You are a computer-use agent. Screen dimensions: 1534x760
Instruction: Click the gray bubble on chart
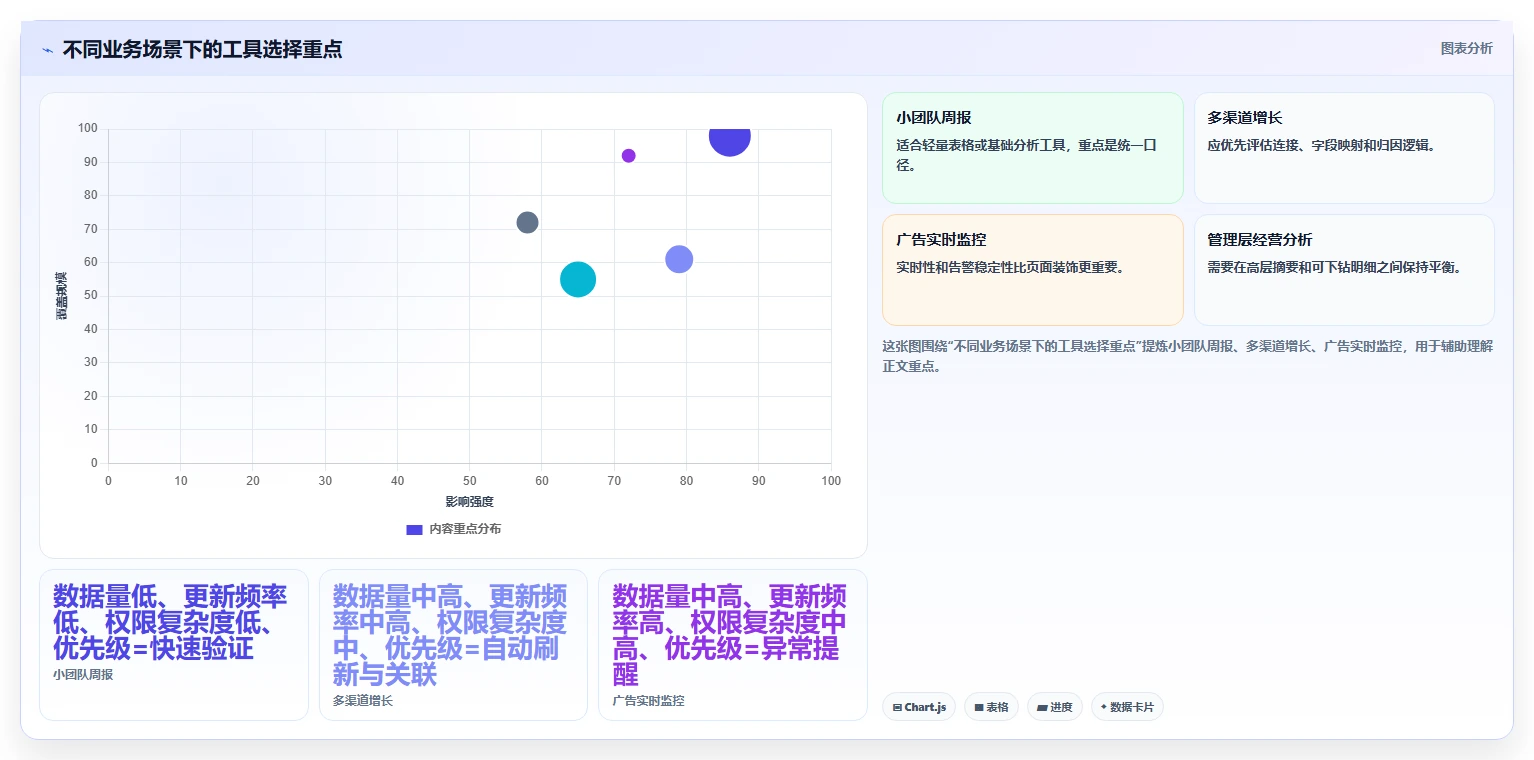[x=528, y=222]
